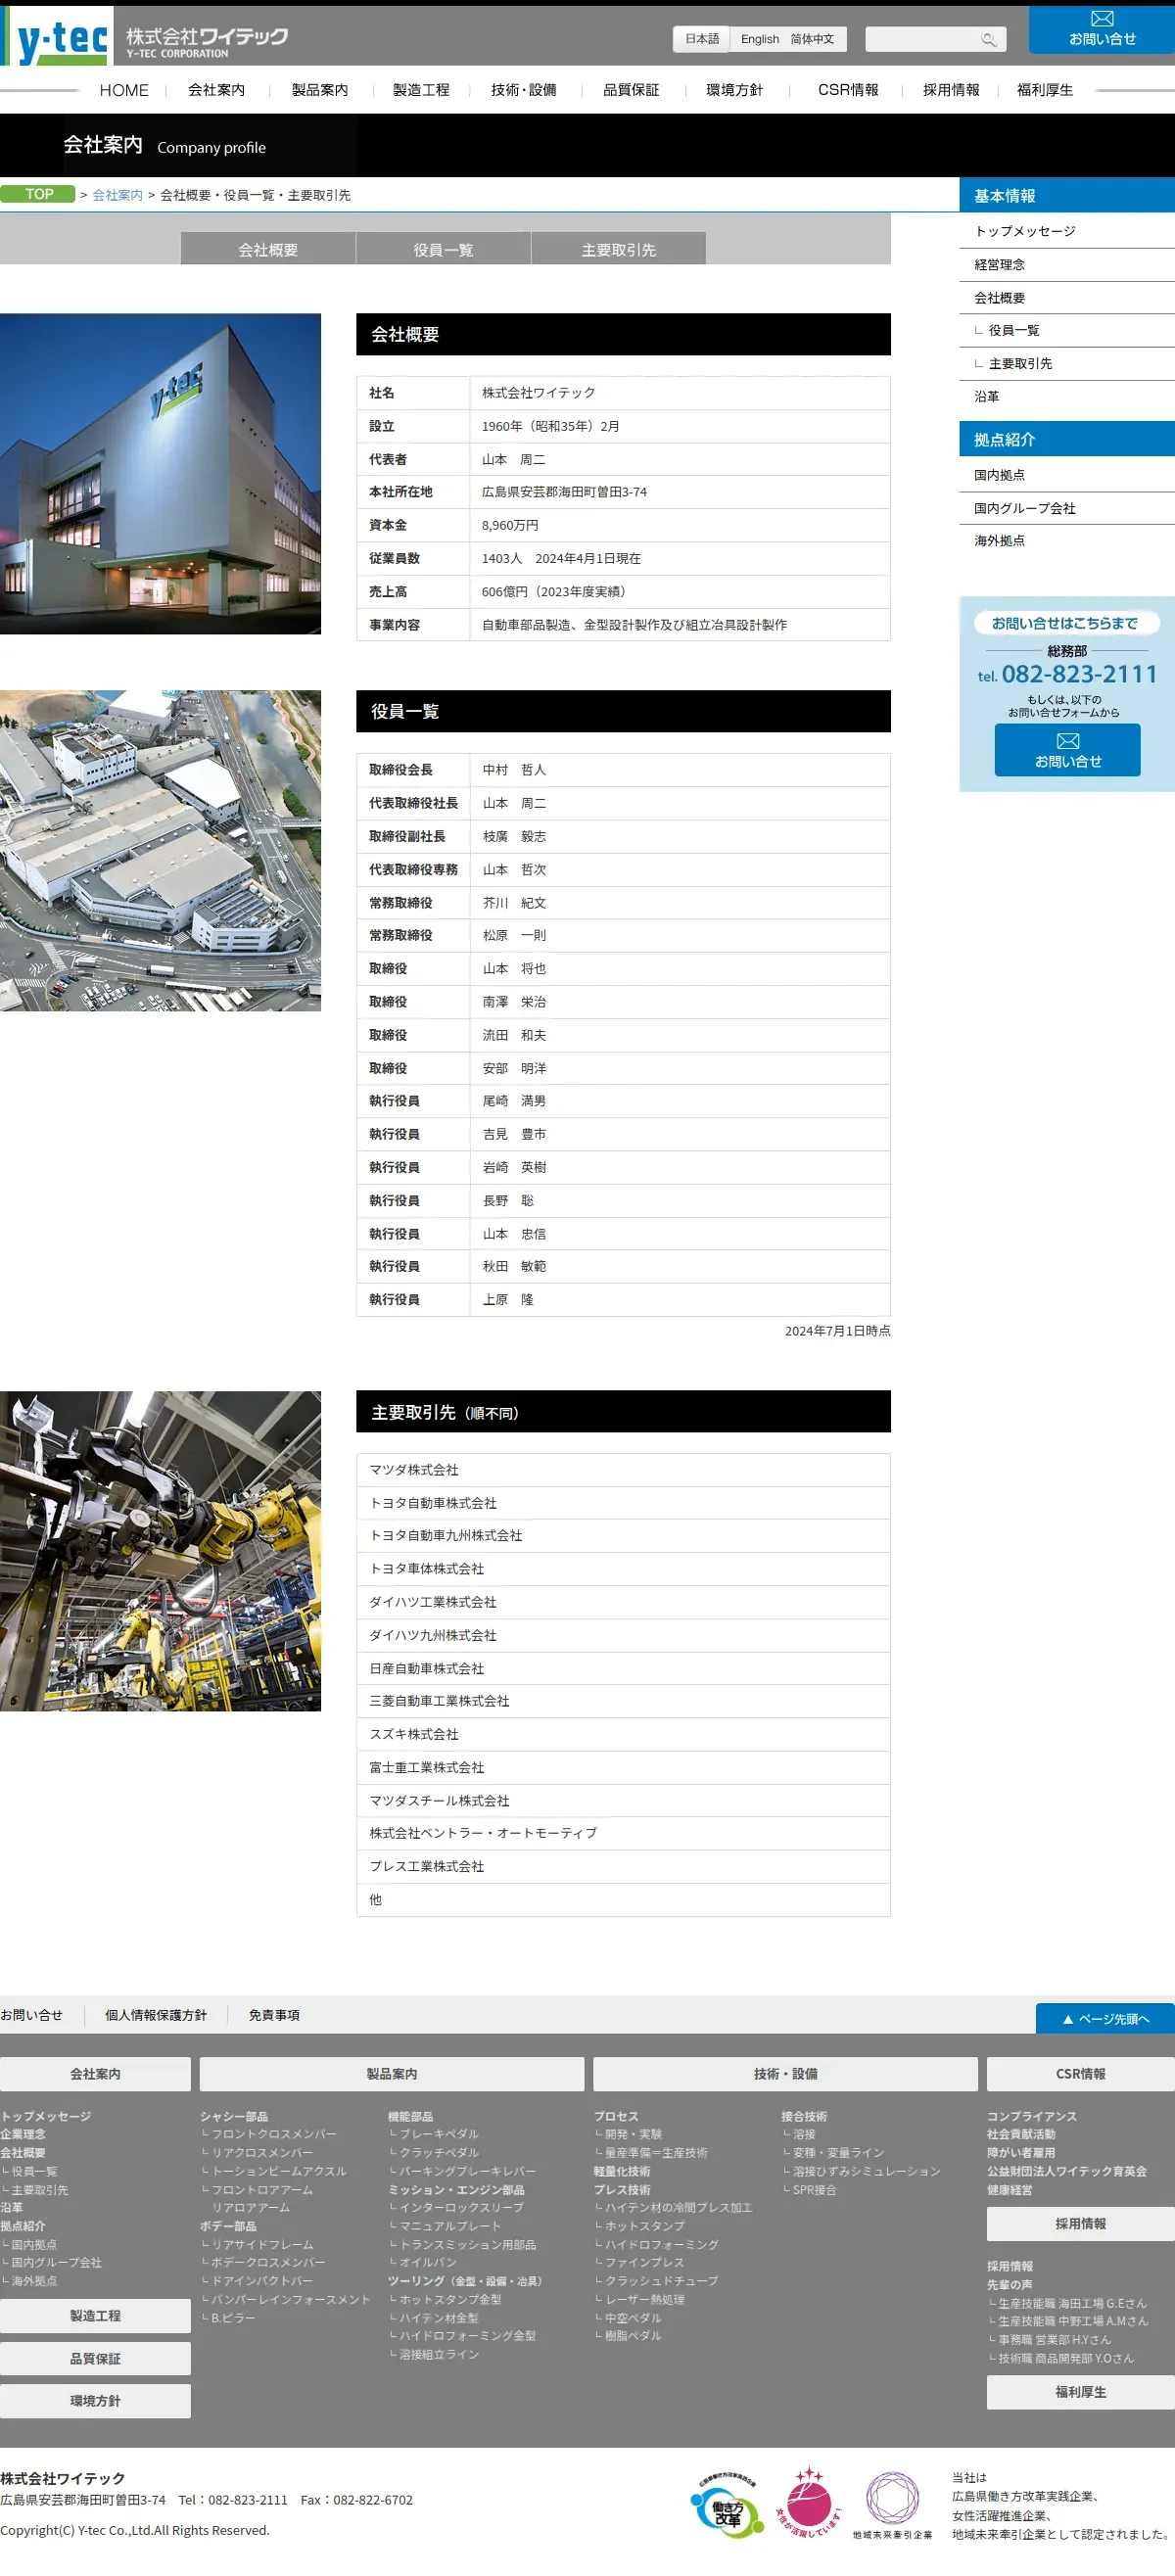Screen dimensions: 1175x2576
Task: Click 免責事項 footer link
Action: [x=274, y=2015]
